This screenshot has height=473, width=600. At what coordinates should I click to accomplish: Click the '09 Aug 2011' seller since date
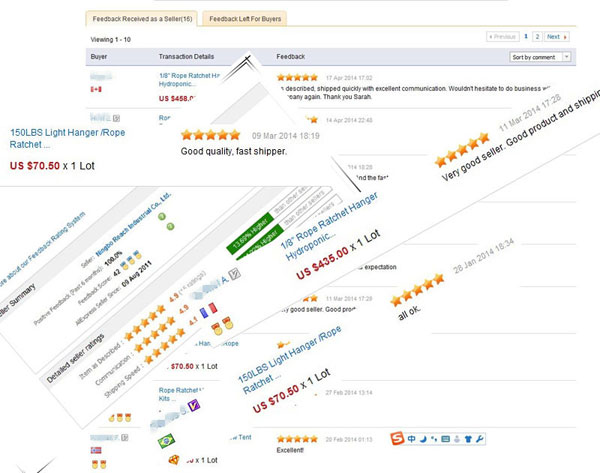coord(137,274)
